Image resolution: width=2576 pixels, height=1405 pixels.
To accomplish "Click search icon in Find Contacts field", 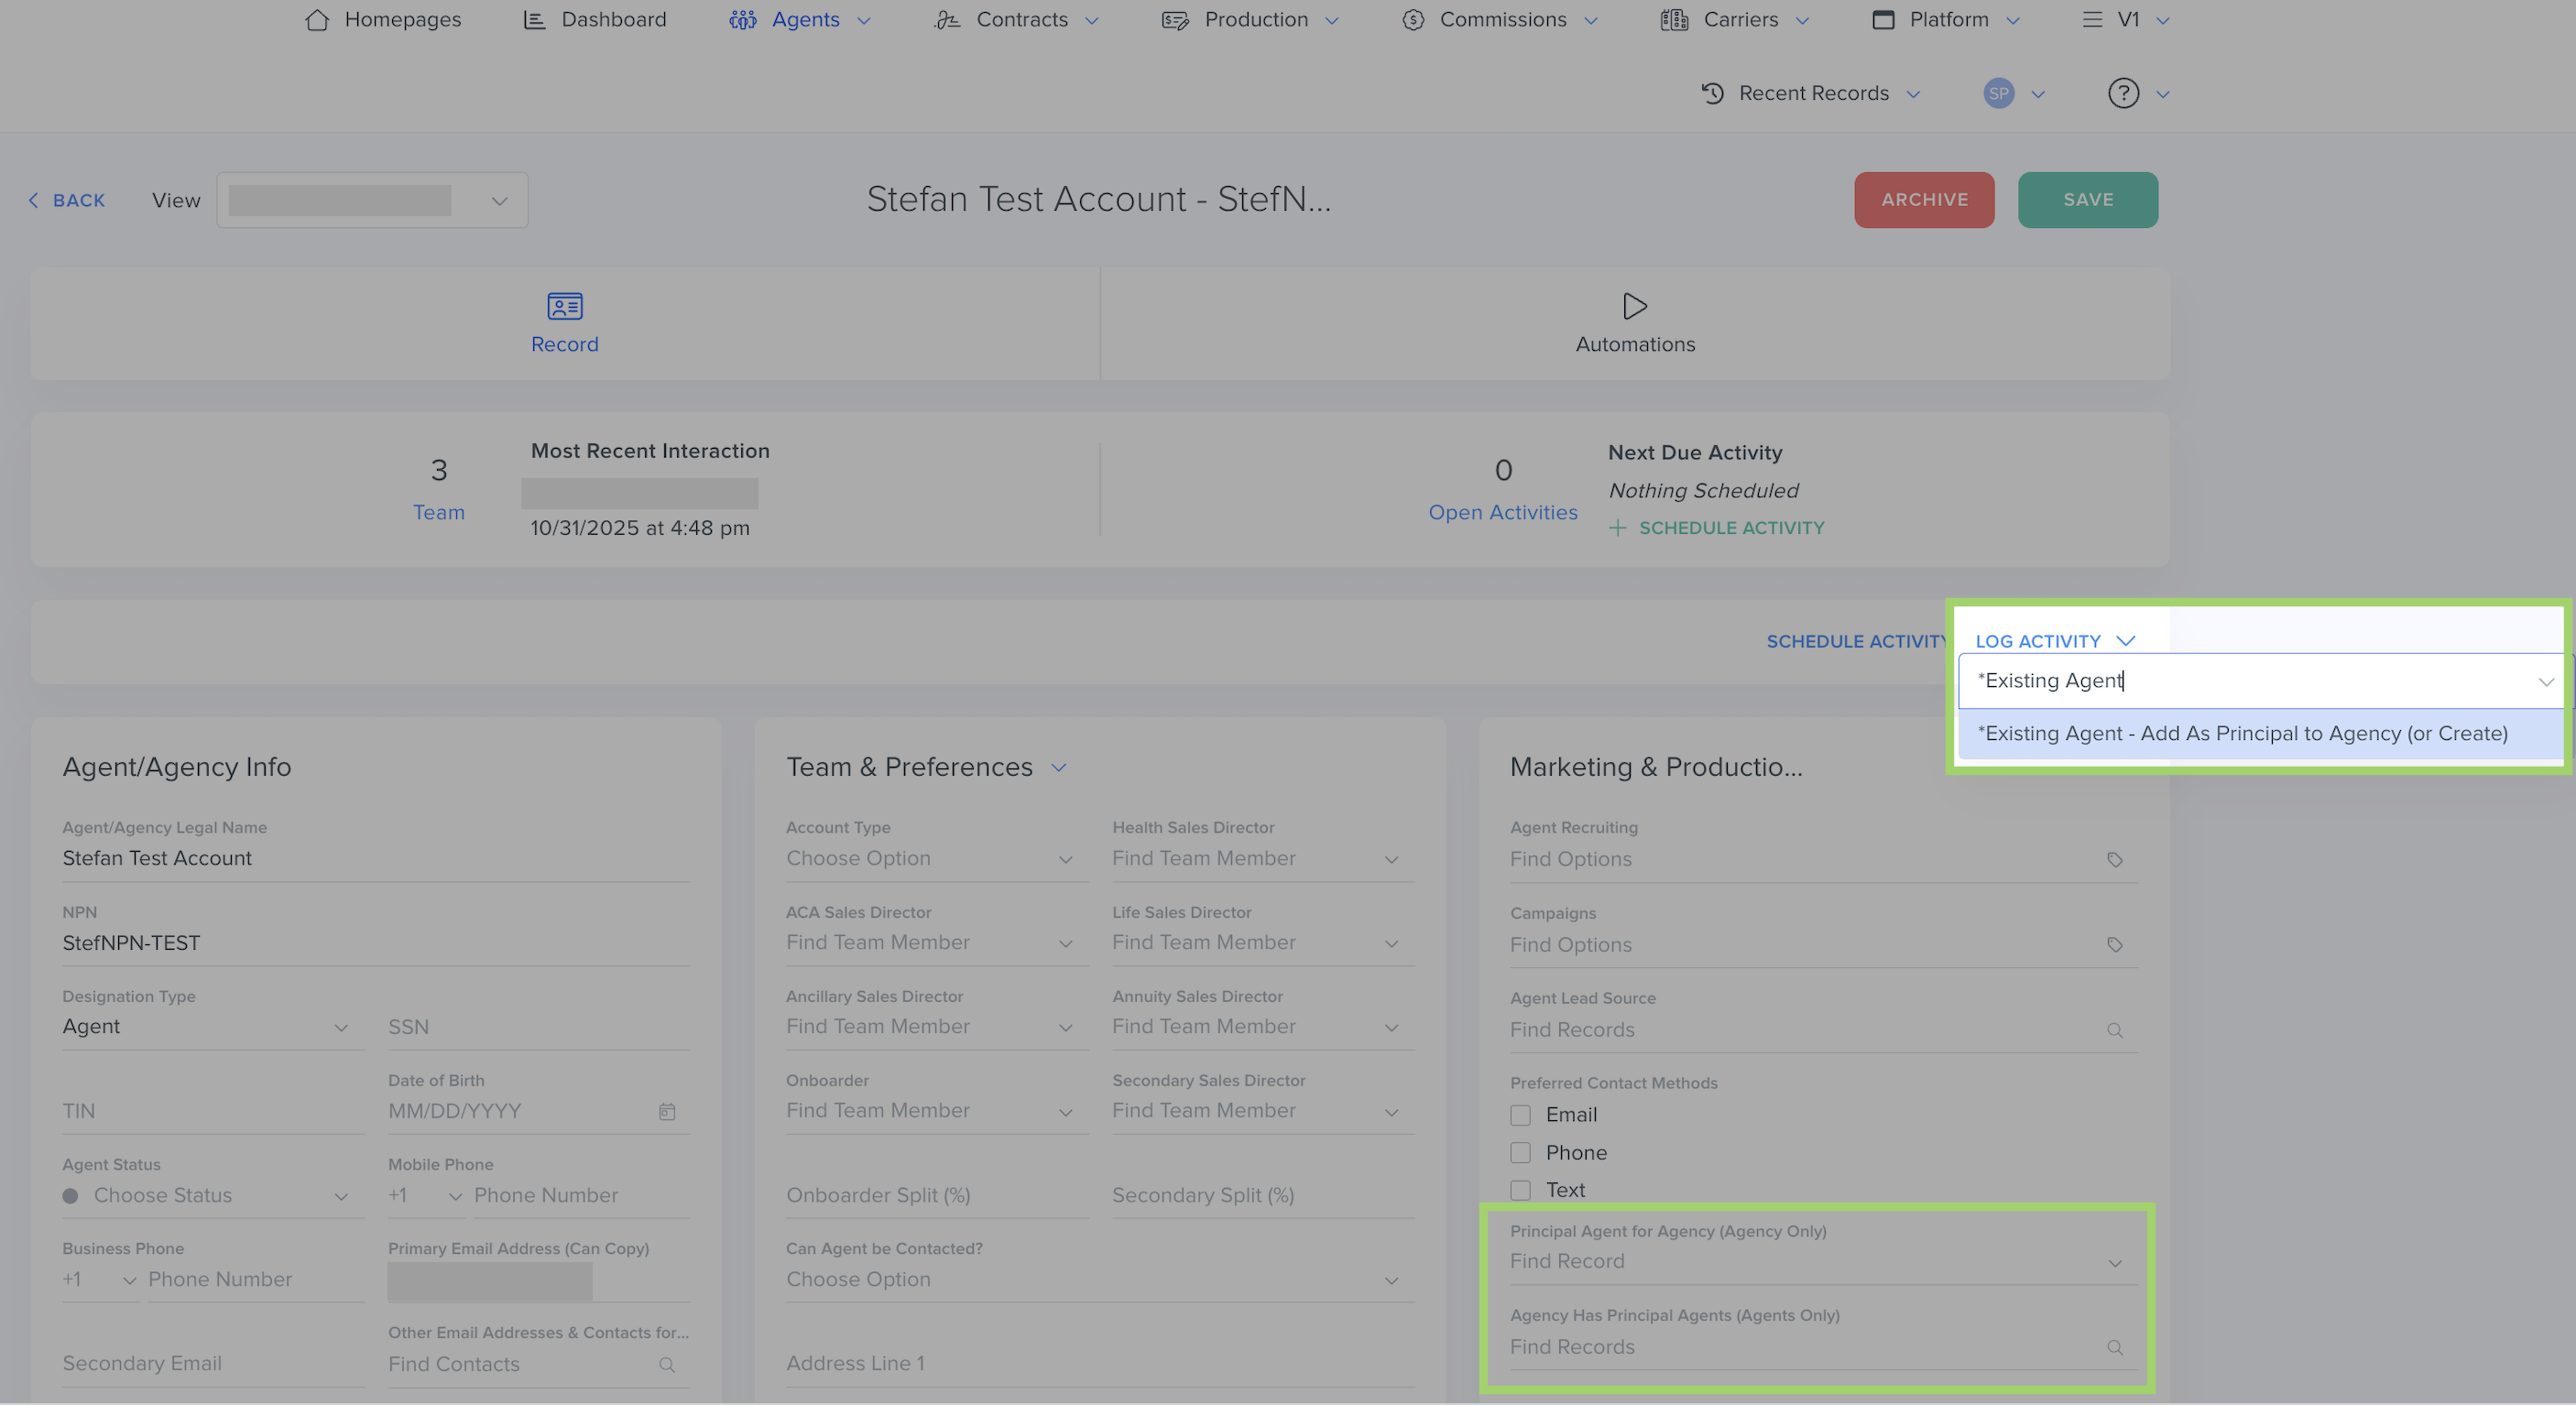I will [667, 1364].
